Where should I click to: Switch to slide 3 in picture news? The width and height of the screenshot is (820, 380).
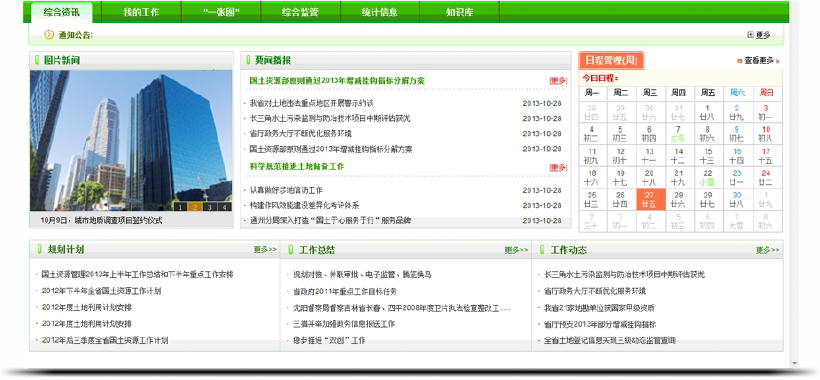(x=210, y=207)
